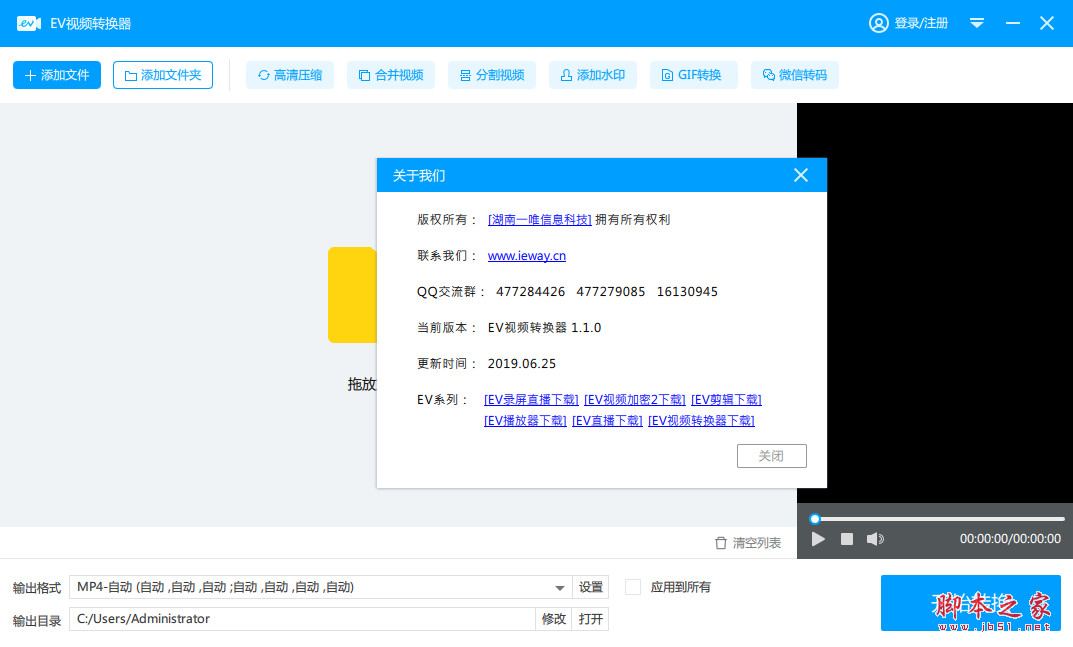Click the 添加文件 add file button
Screen dimensions: 1073x647
(57, 74)
